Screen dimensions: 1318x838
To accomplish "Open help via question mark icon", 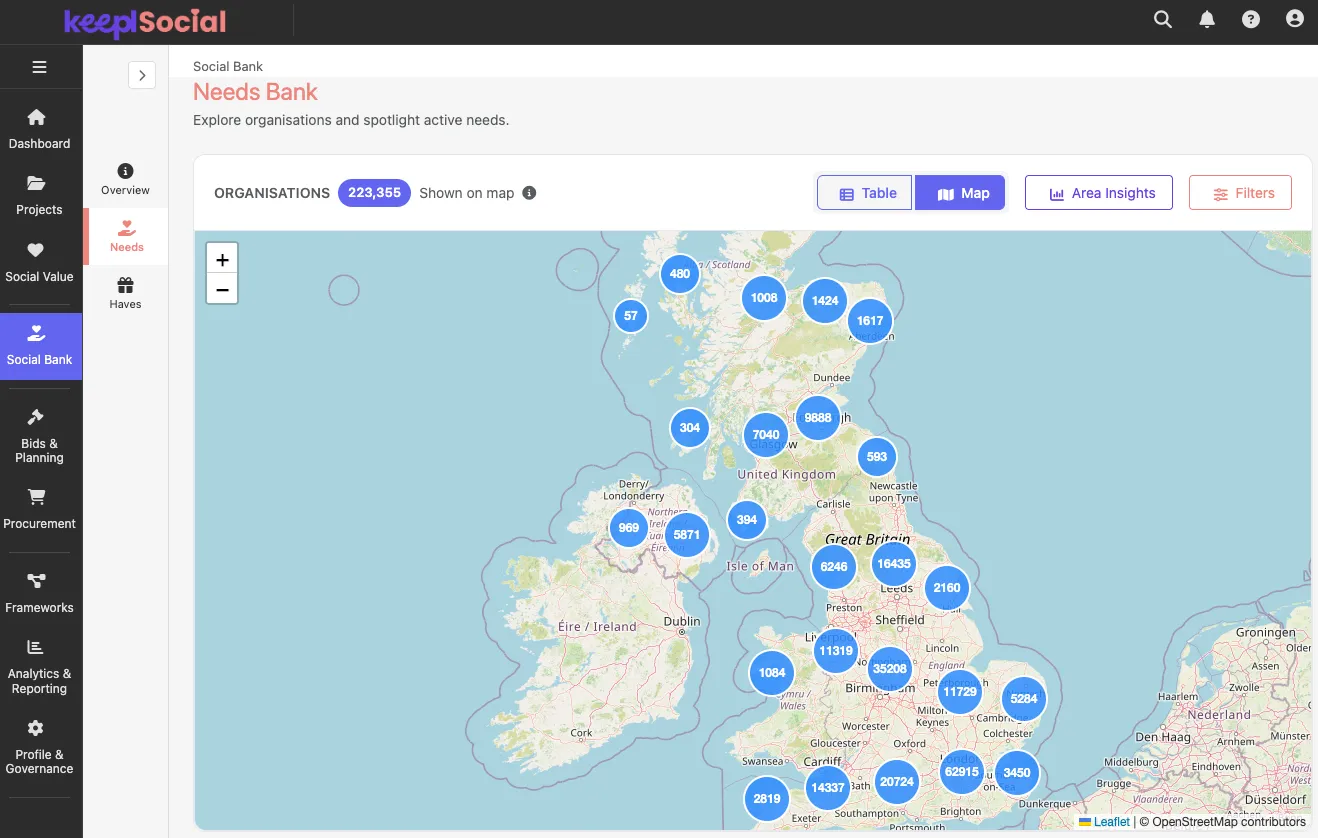I will 1251,19.
